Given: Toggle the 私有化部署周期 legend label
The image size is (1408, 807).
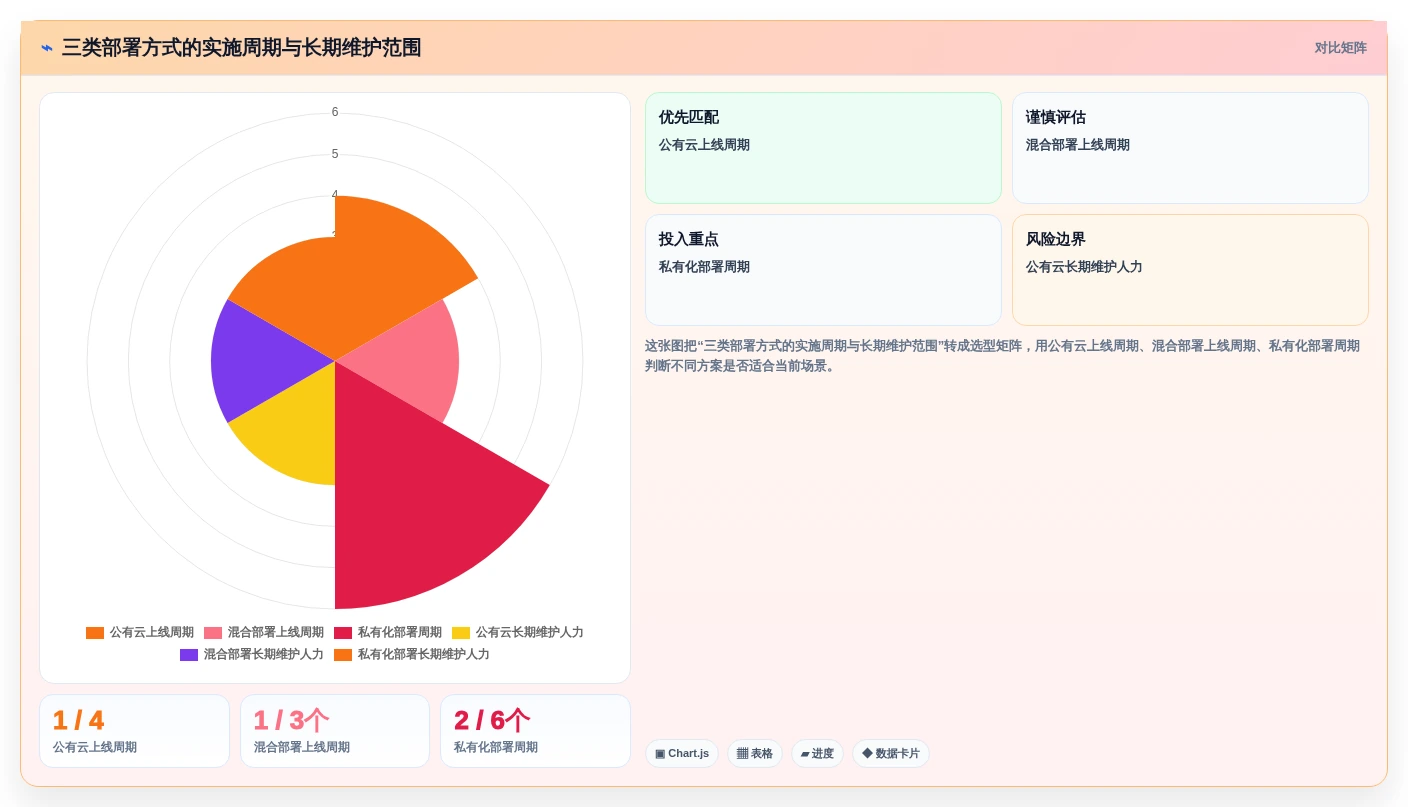Looking at the screenshot, I should [x=400, y=633].
